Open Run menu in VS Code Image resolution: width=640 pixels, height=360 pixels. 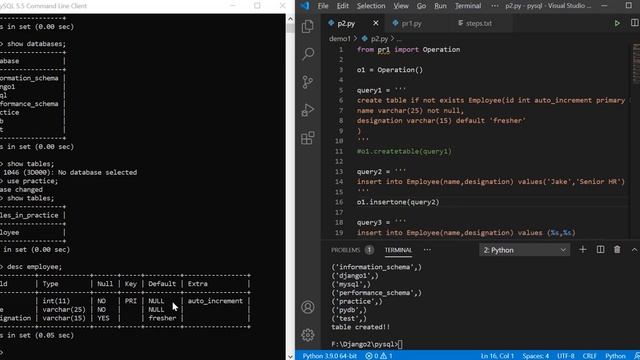click(x=440, y=6)
